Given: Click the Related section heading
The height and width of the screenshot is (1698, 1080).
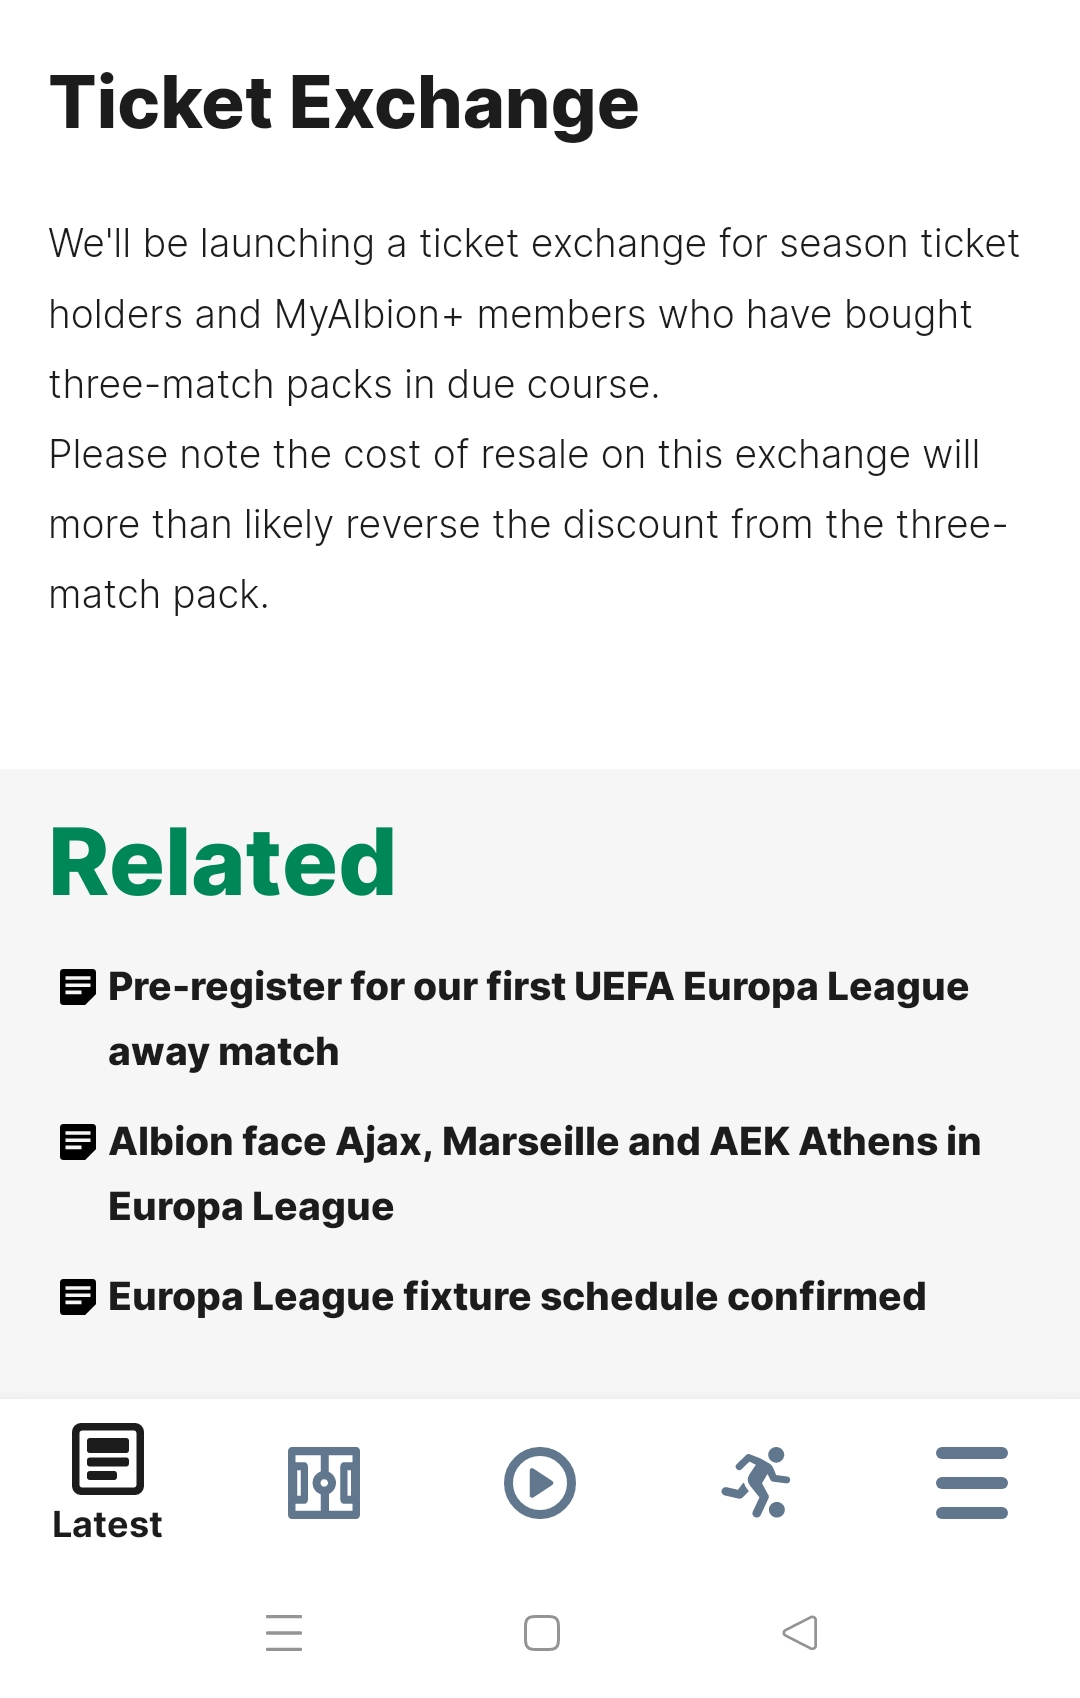Looking at the screenshot, I should [223, 863].
